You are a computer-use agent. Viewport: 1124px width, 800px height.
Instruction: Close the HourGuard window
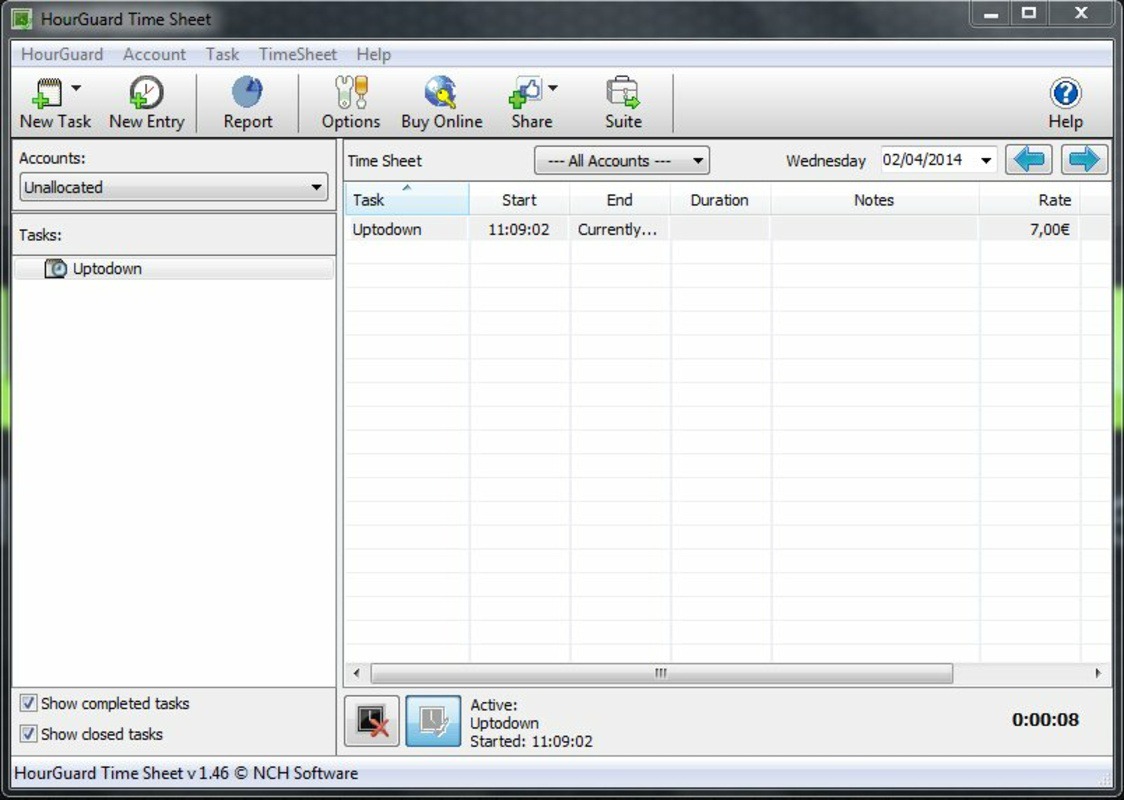[1082, 14]
